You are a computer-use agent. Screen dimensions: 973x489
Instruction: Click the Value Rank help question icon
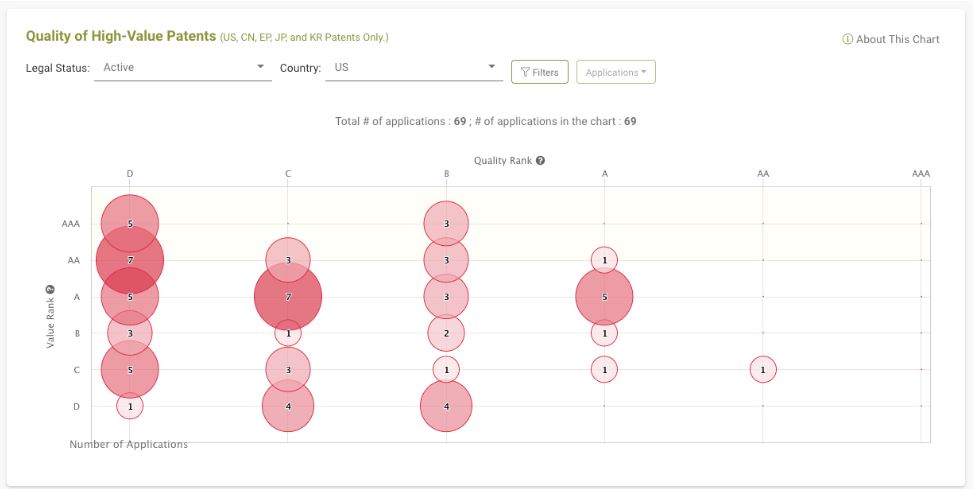[51, 289]
